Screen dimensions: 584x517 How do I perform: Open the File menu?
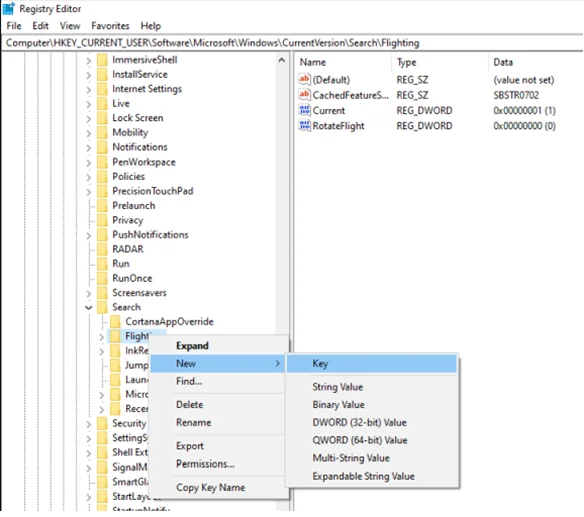pos(14,26)
